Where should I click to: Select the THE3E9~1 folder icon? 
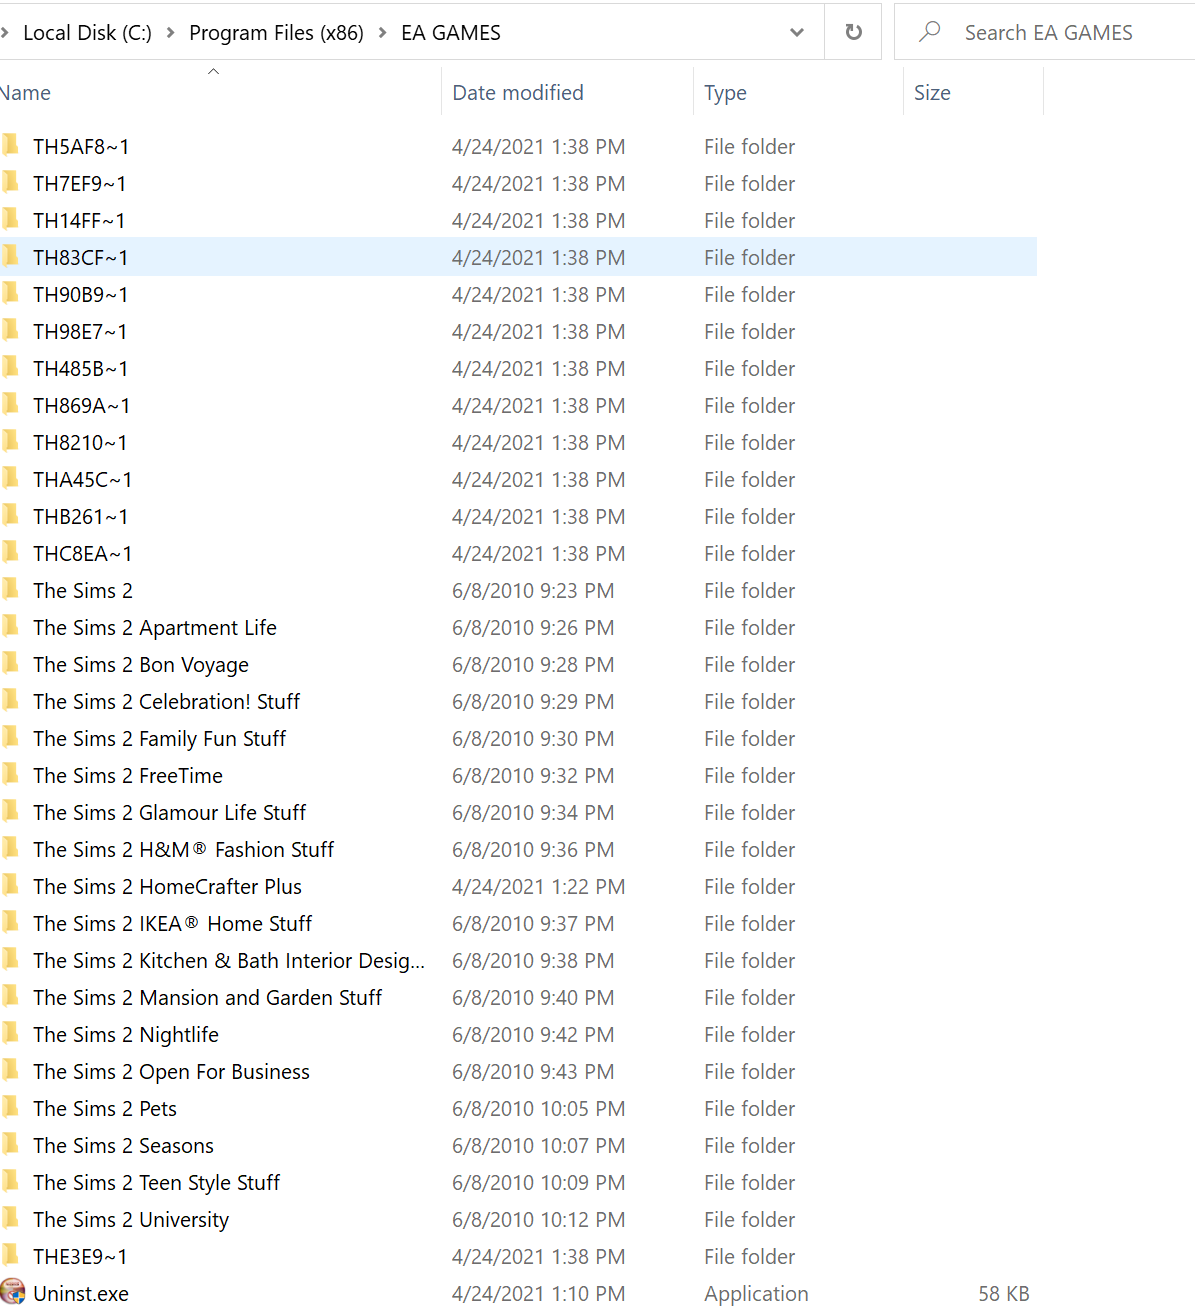pos(11,1255)
